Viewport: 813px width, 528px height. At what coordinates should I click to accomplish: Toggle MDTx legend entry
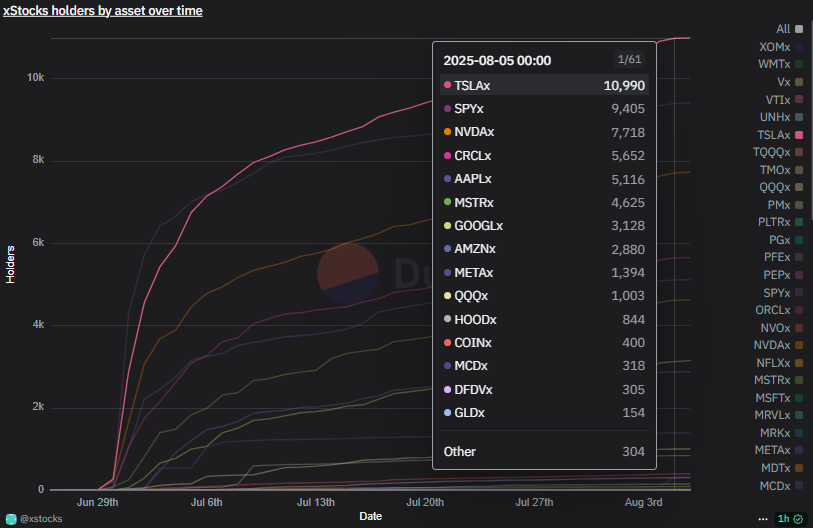(782, 468)
